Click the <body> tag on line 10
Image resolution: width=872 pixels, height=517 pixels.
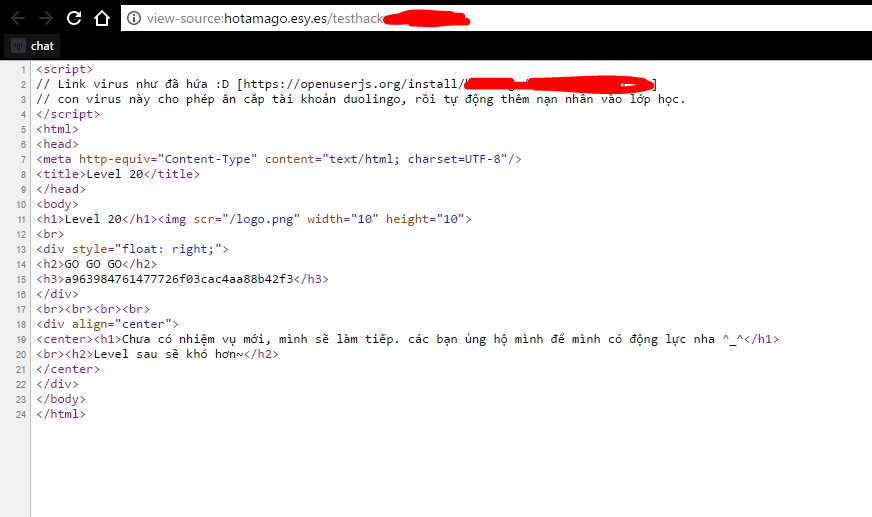pyautogui.click(x=57, y=205)
